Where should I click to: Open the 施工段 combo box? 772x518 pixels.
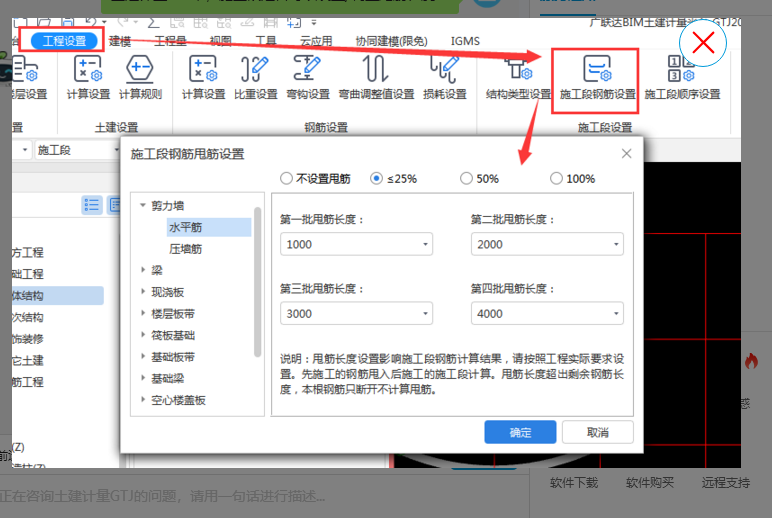pos(78,150)
